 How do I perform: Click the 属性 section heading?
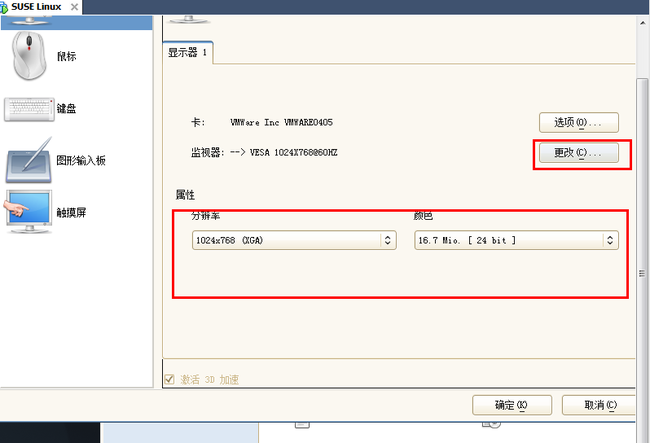pyautogui.click(x=185, y=195)
